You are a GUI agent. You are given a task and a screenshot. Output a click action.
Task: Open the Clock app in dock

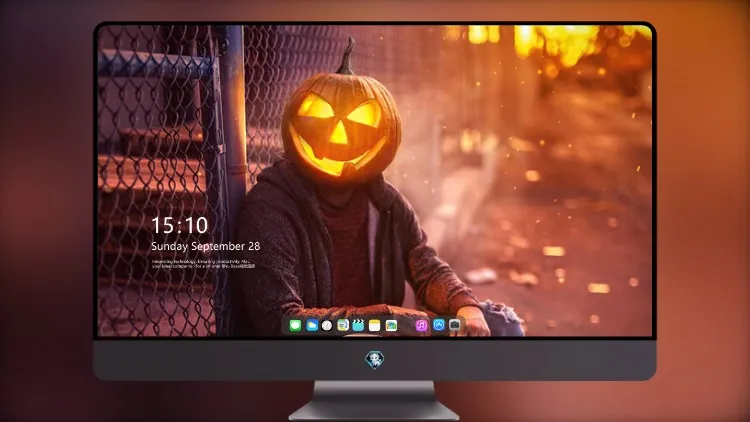327,326
